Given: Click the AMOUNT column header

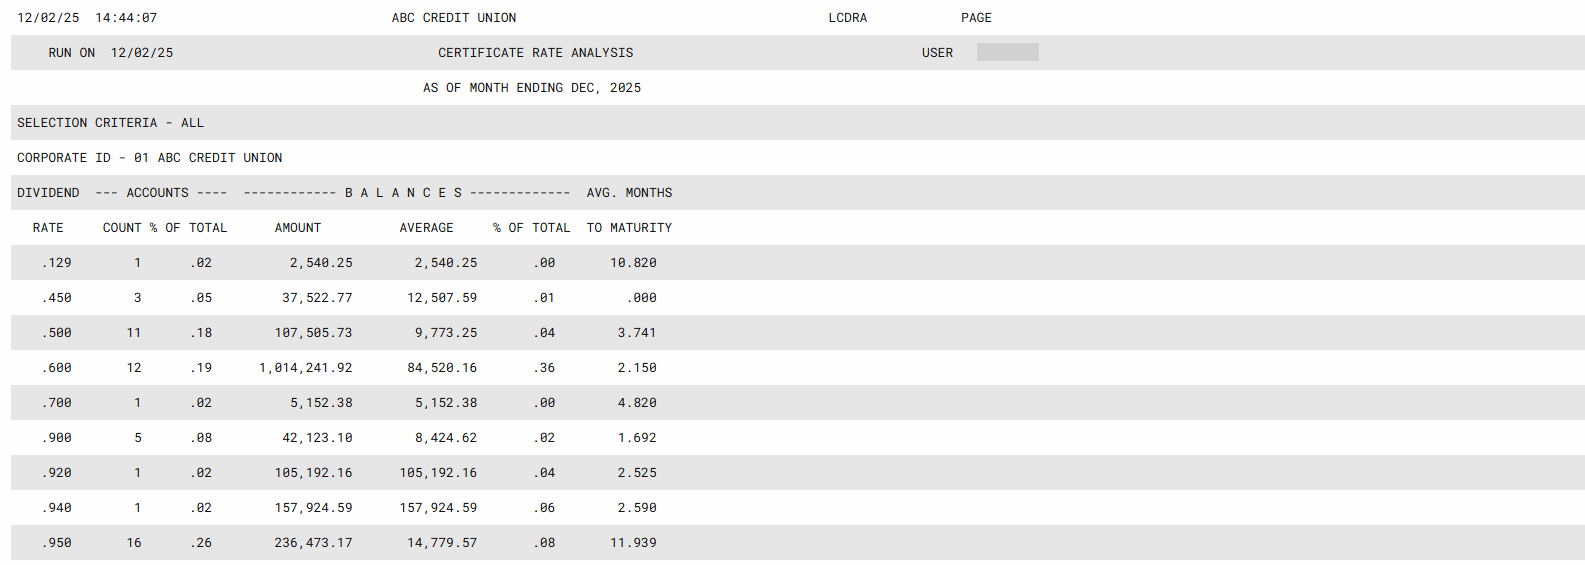Looking at the screenshot, I should 298,228.
